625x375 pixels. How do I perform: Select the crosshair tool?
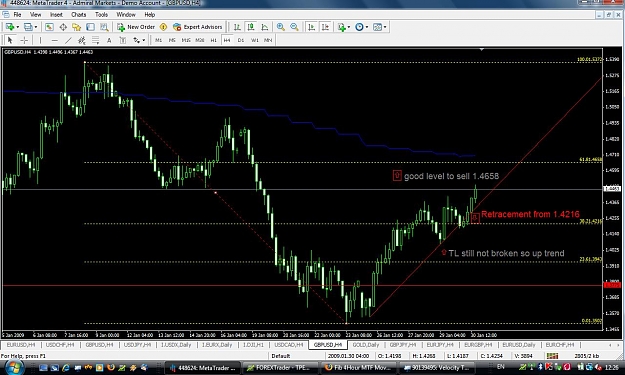pos(24,40)
